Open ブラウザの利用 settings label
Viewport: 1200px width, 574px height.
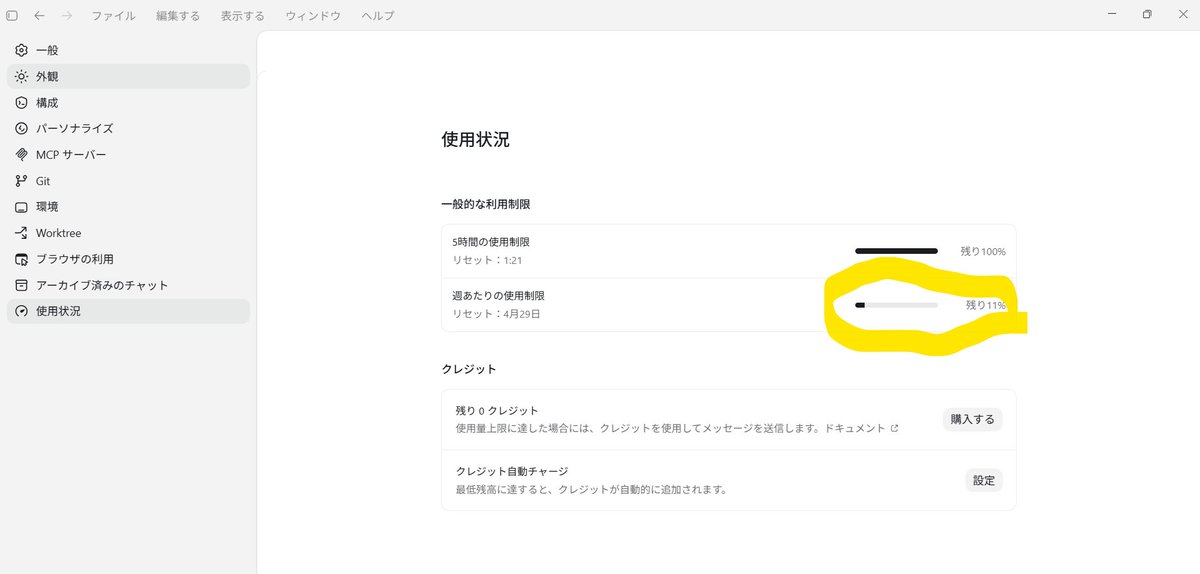[75, 259]
